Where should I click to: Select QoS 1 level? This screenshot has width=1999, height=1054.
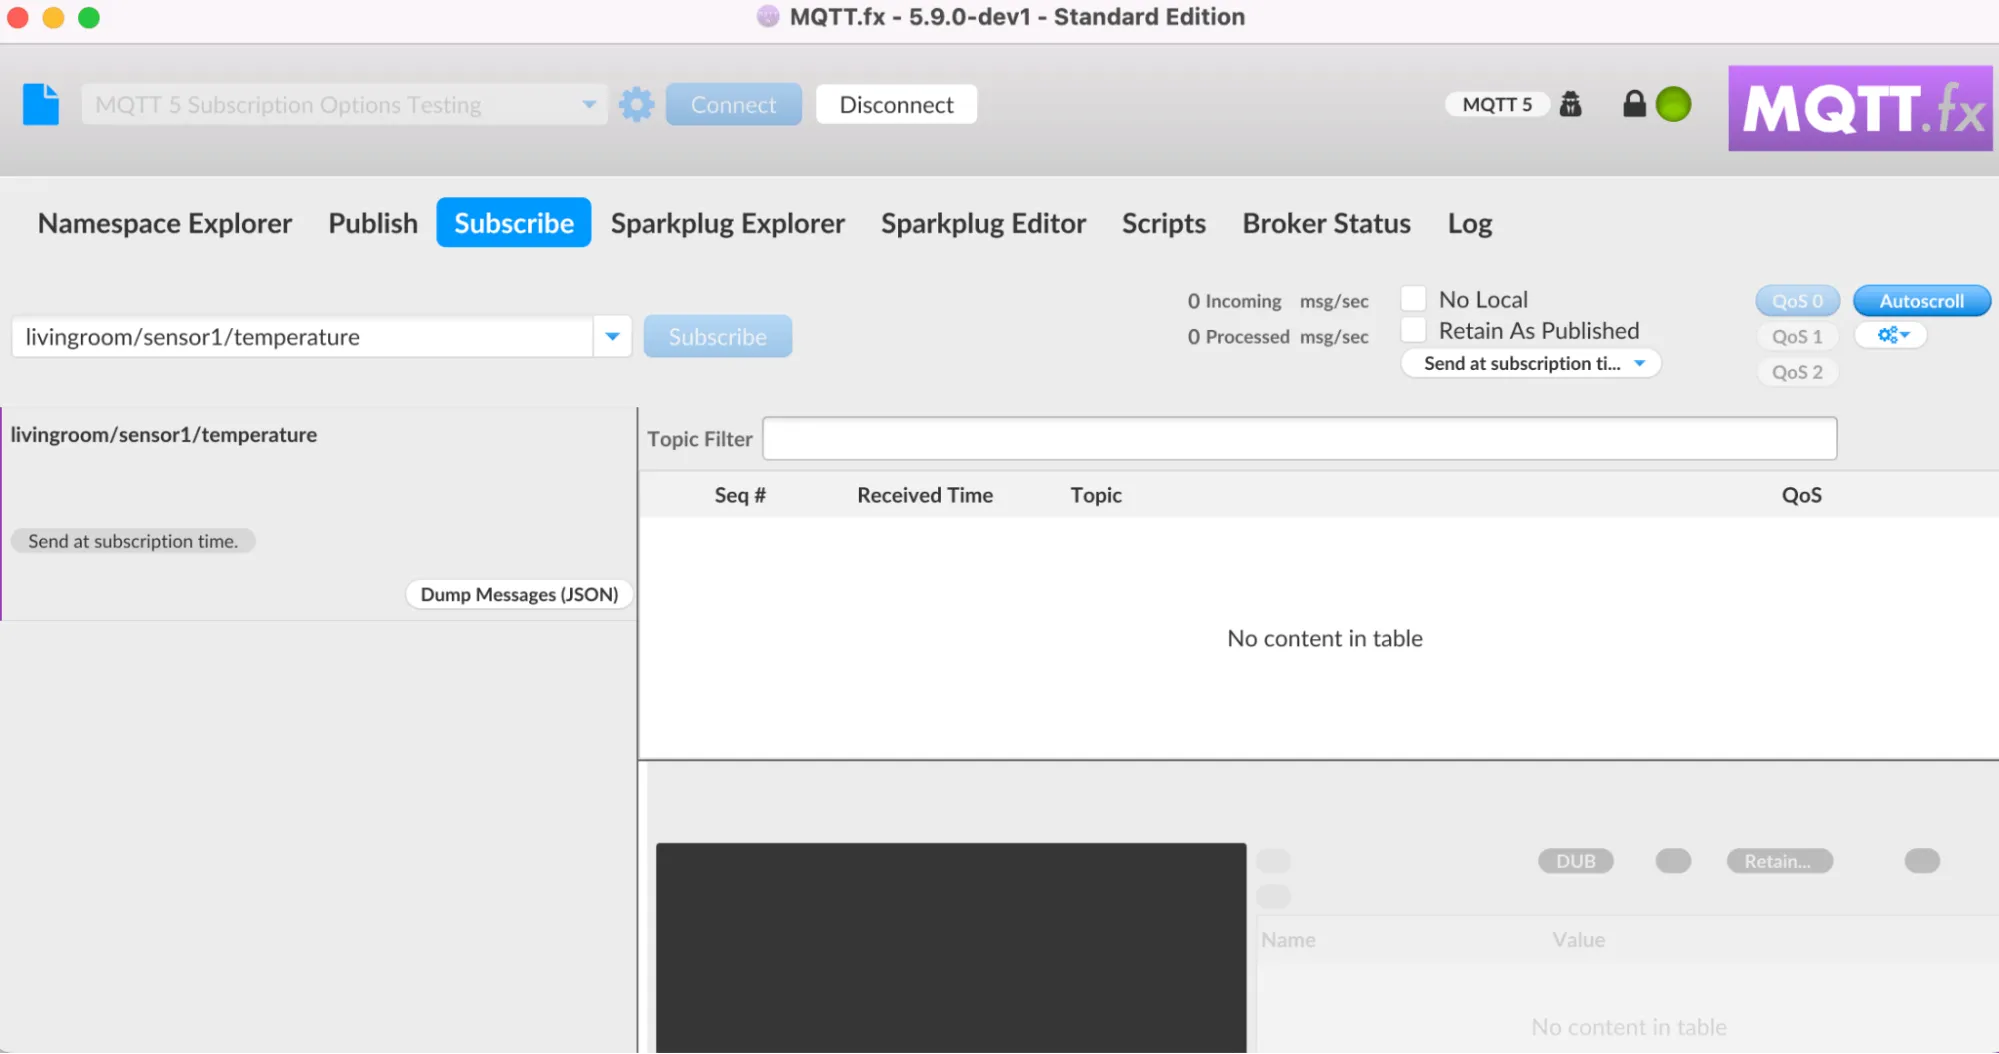click(x=1797, y=337)
